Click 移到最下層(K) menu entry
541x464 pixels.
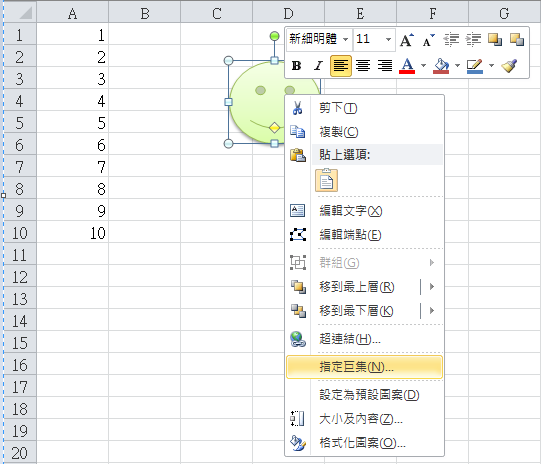356,311
